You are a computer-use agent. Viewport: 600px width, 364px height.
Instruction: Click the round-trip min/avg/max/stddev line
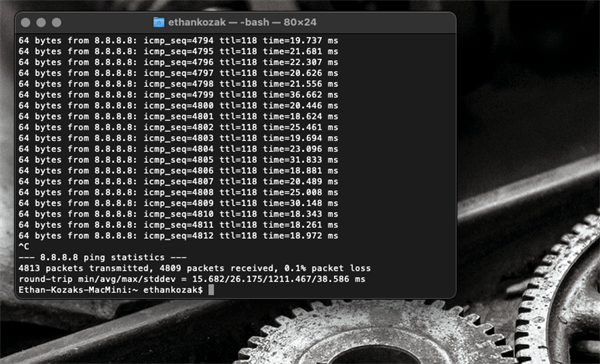point(192,279)
